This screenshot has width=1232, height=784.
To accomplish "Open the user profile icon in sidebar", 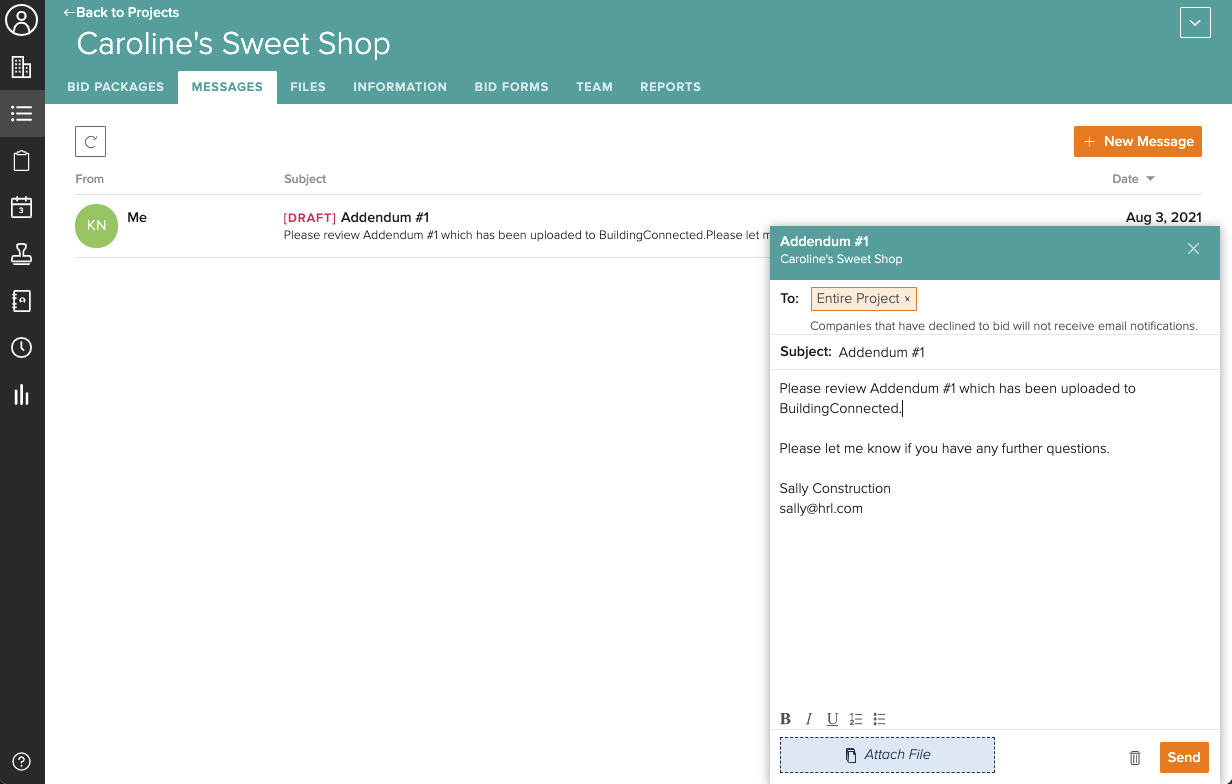I will pyautogui.click(x=21, y=20).
